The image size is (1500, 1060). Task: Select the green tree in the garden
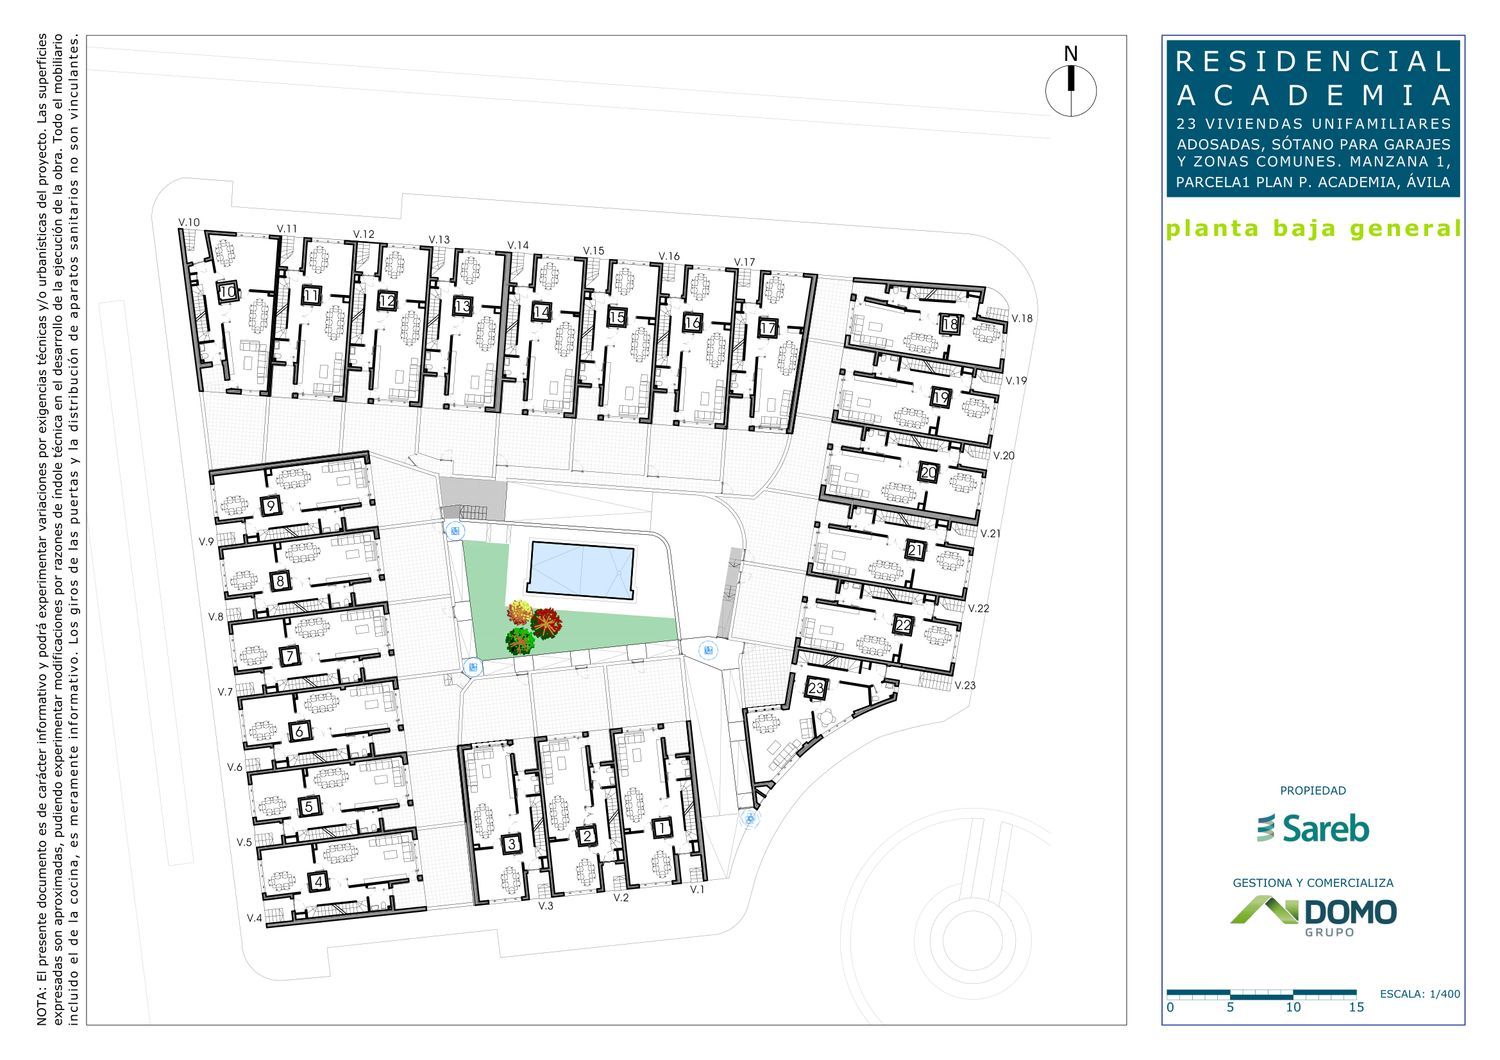click(520, 641)
